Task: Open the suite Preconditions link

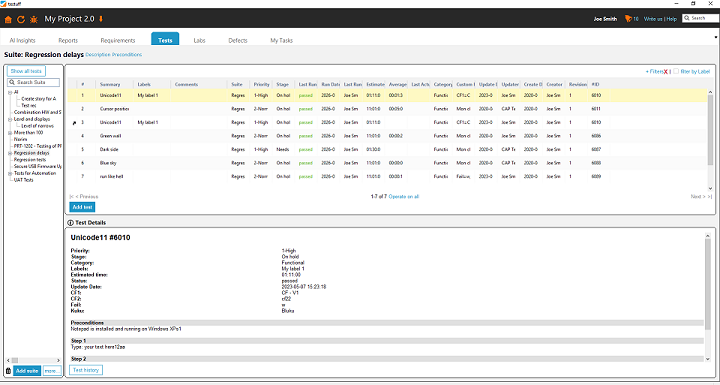Action: pyautogui.click(x=127, y=55)
